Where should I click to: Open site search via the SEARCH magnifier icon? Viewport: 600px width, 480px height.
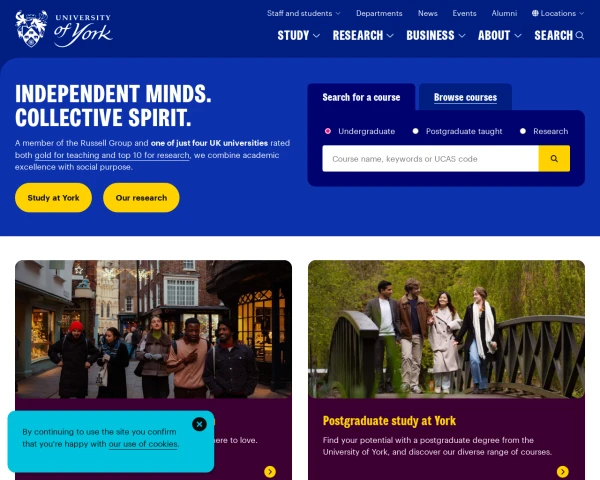point(580,36)
